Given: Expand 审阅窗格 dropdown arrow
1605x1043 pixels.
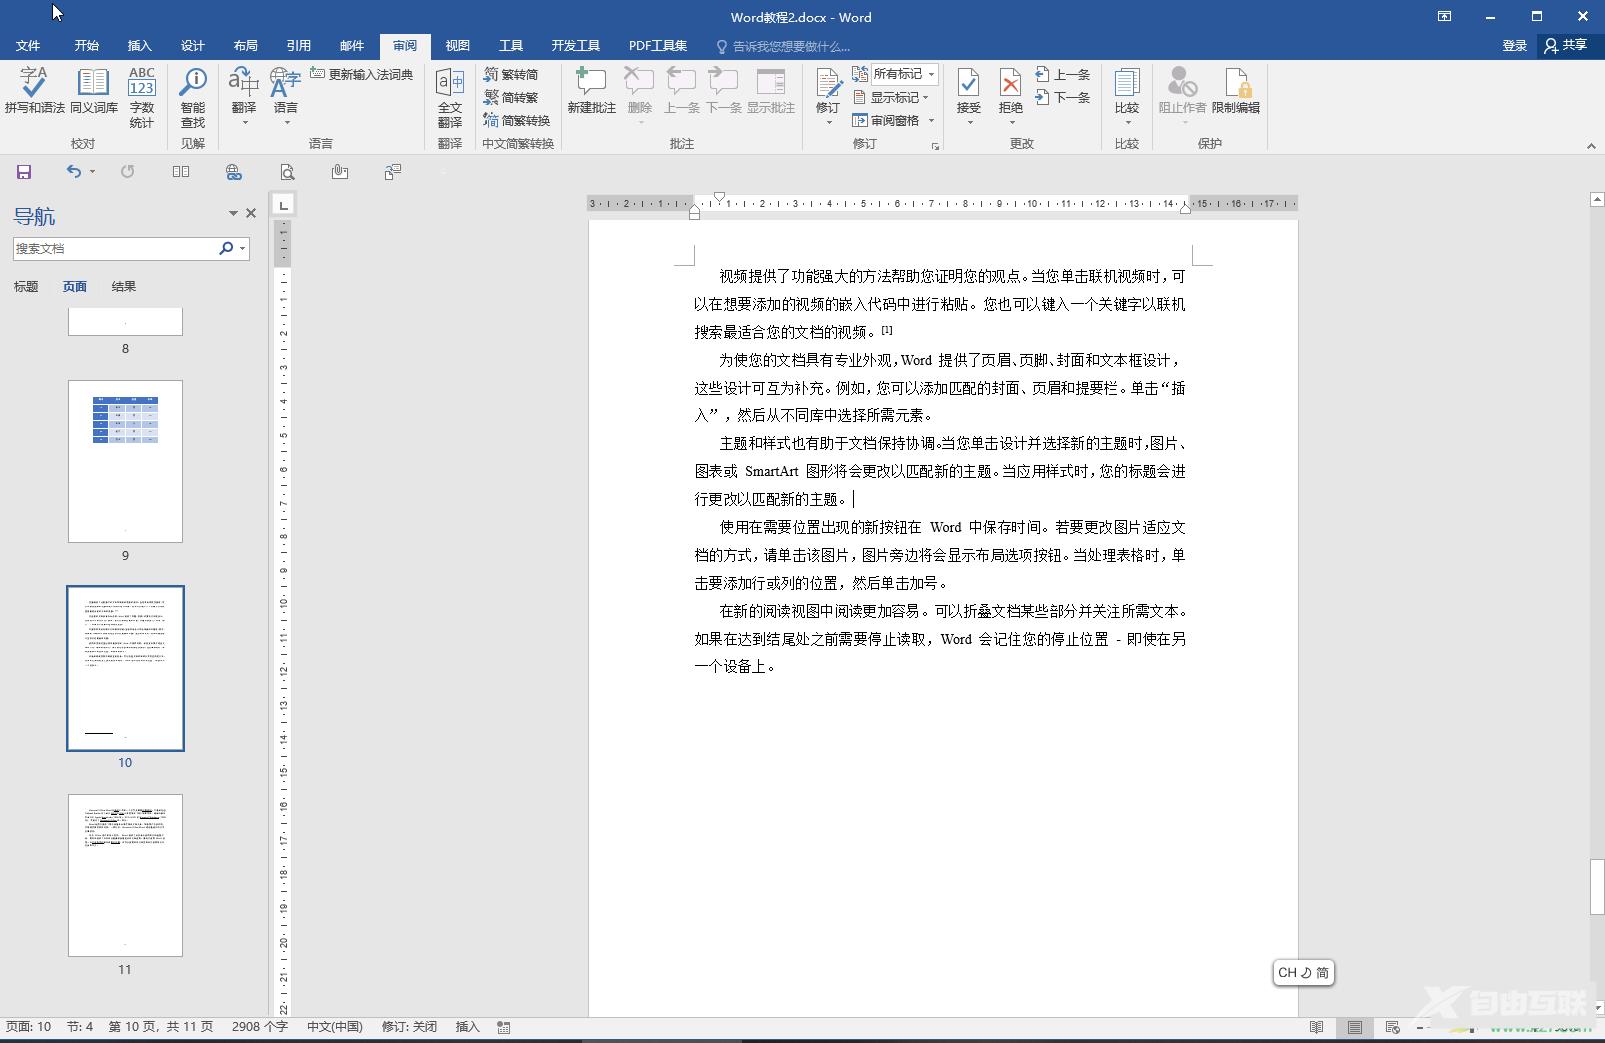Looking at the screenshot, I should point(931,120).
